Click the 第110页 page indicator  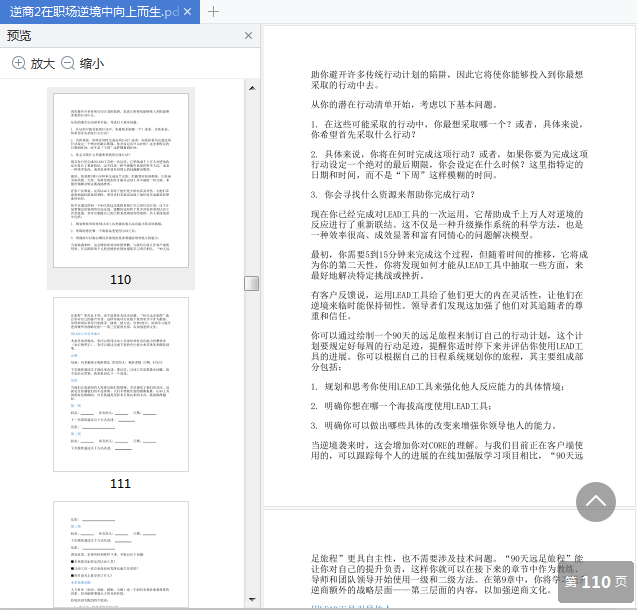click(x=596, y=582)
